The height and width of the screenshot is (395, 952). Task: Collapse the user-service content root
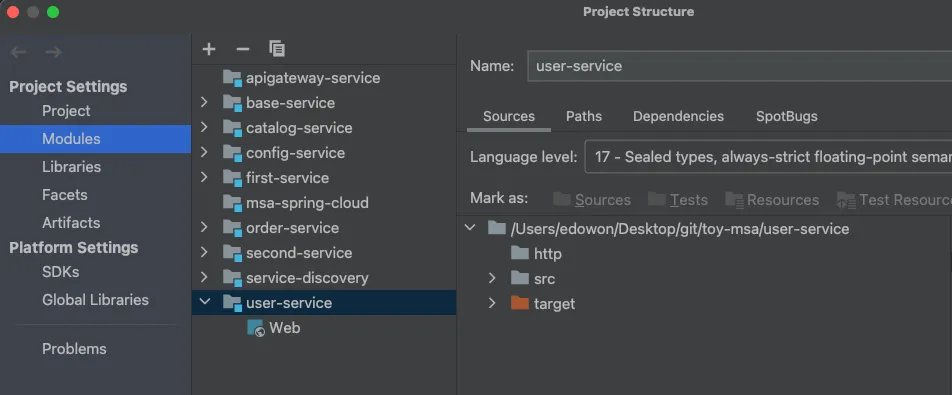pos(469,228)
